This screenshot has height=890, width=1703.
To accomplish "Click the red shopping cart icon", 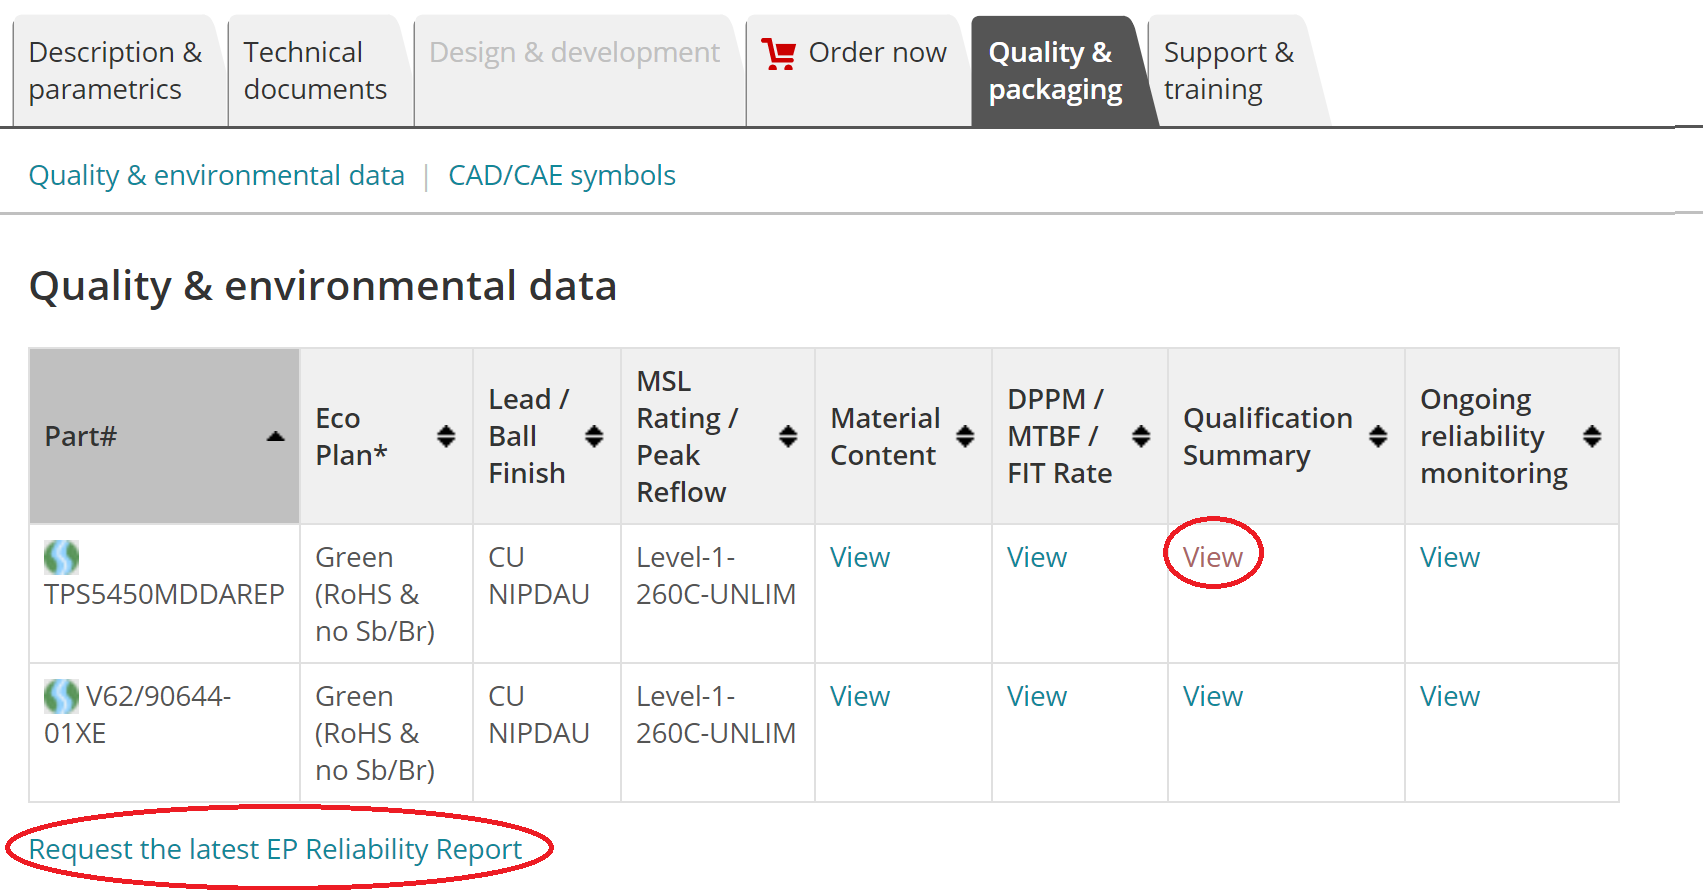I will tap(778, 53).
